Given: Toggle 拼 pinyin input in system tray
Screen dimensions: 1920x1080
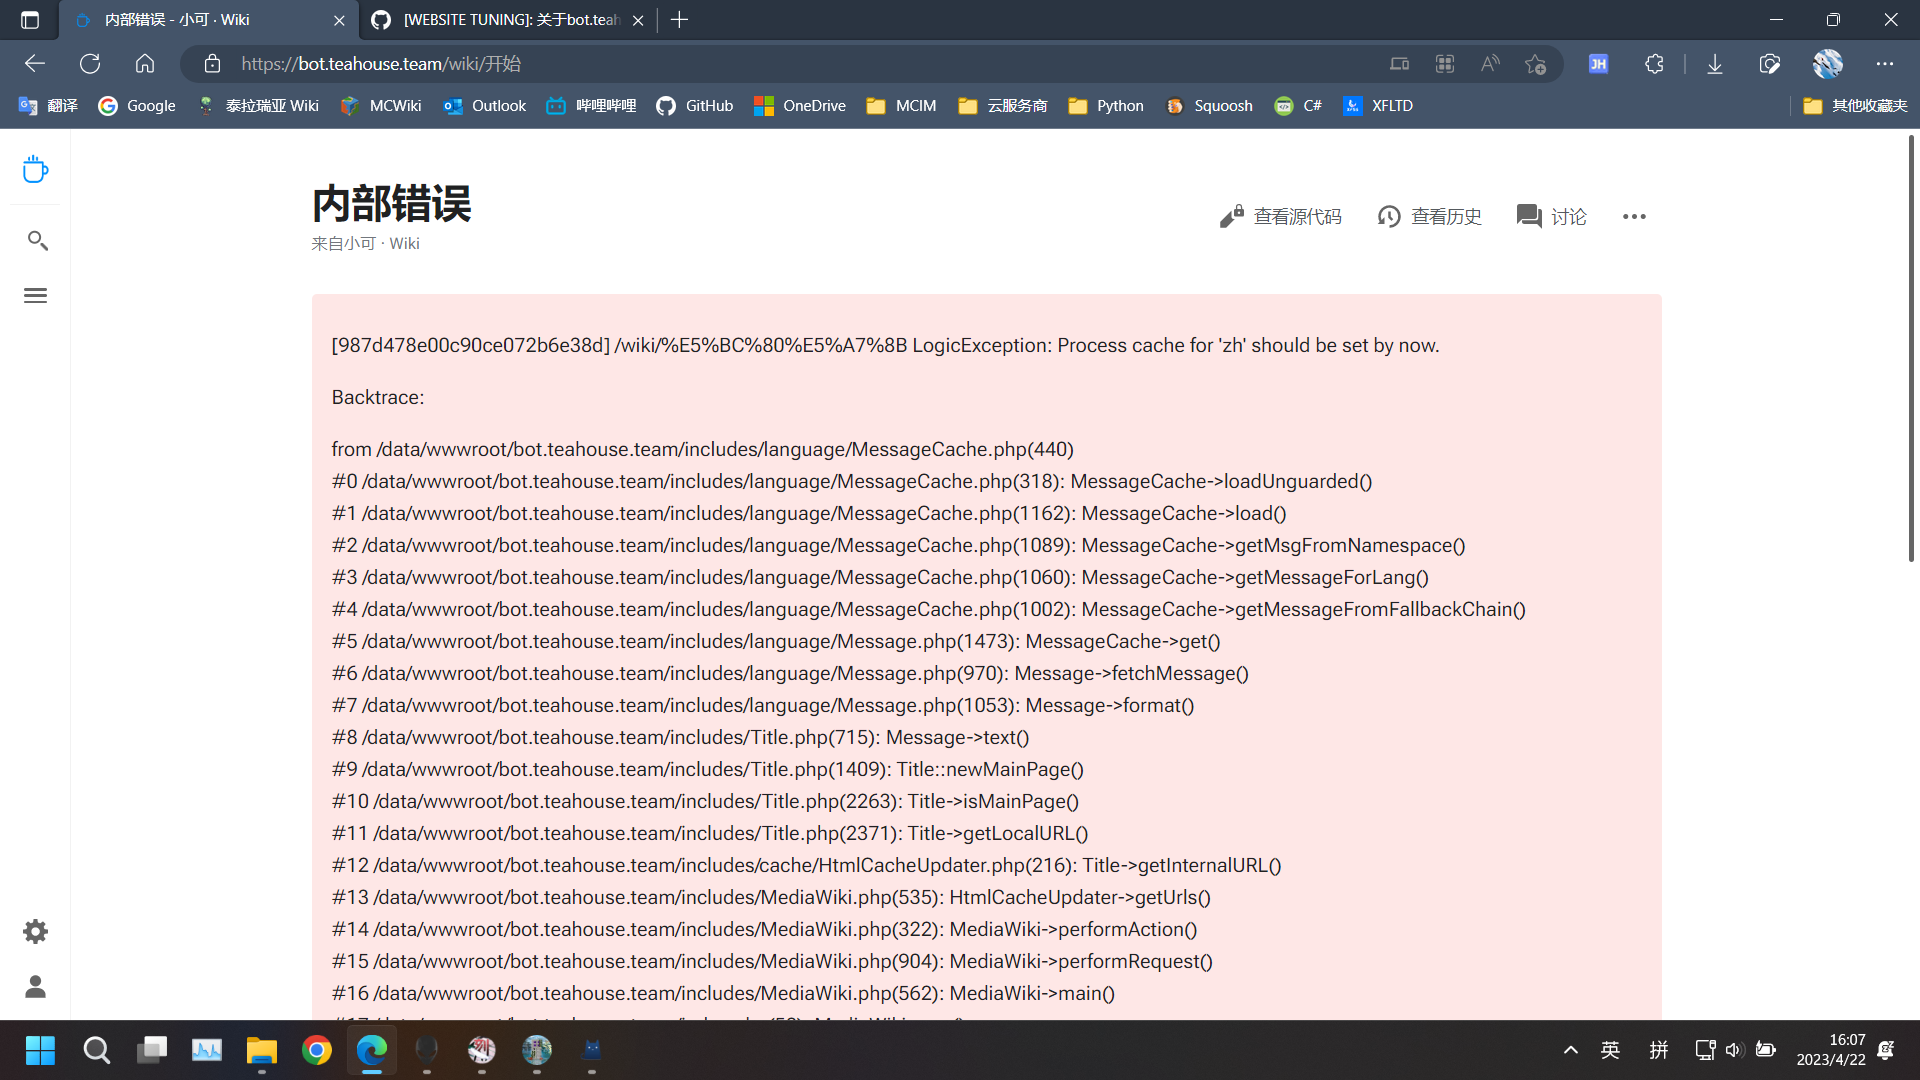Looking at the screenshot, I should (1658, 1050).
